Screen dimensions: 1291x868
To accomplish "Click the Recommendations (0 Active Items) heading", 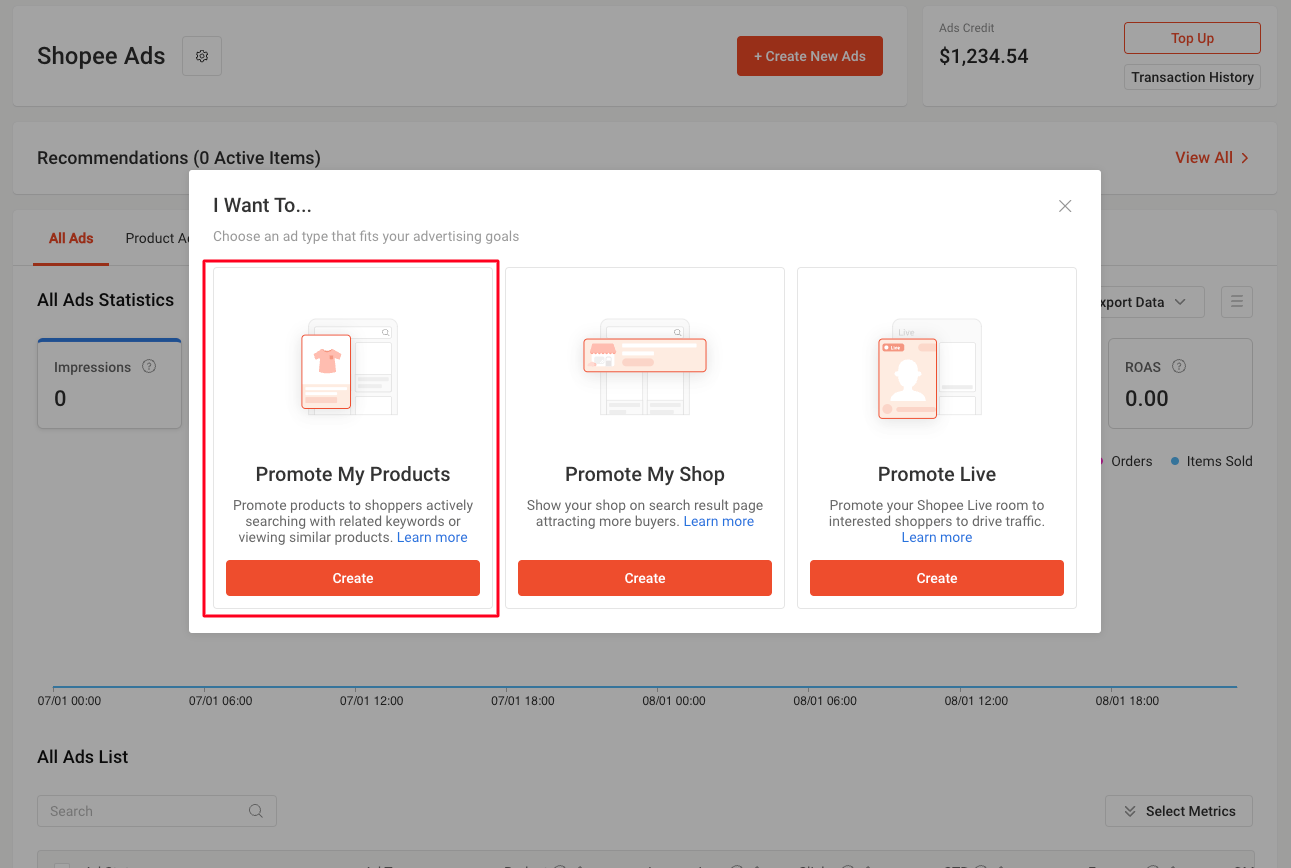I will coord(179,158).
